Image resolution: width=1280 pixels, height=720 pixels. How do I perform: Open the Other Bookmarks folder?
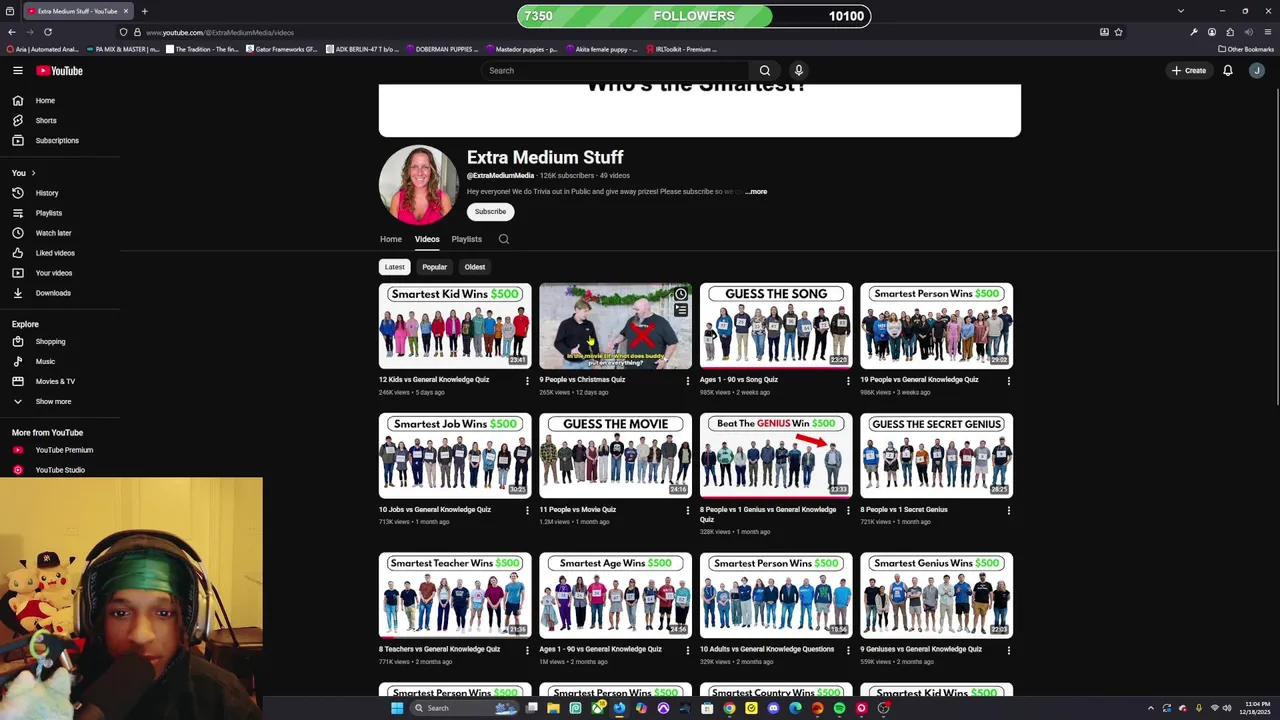point(1245,49)
